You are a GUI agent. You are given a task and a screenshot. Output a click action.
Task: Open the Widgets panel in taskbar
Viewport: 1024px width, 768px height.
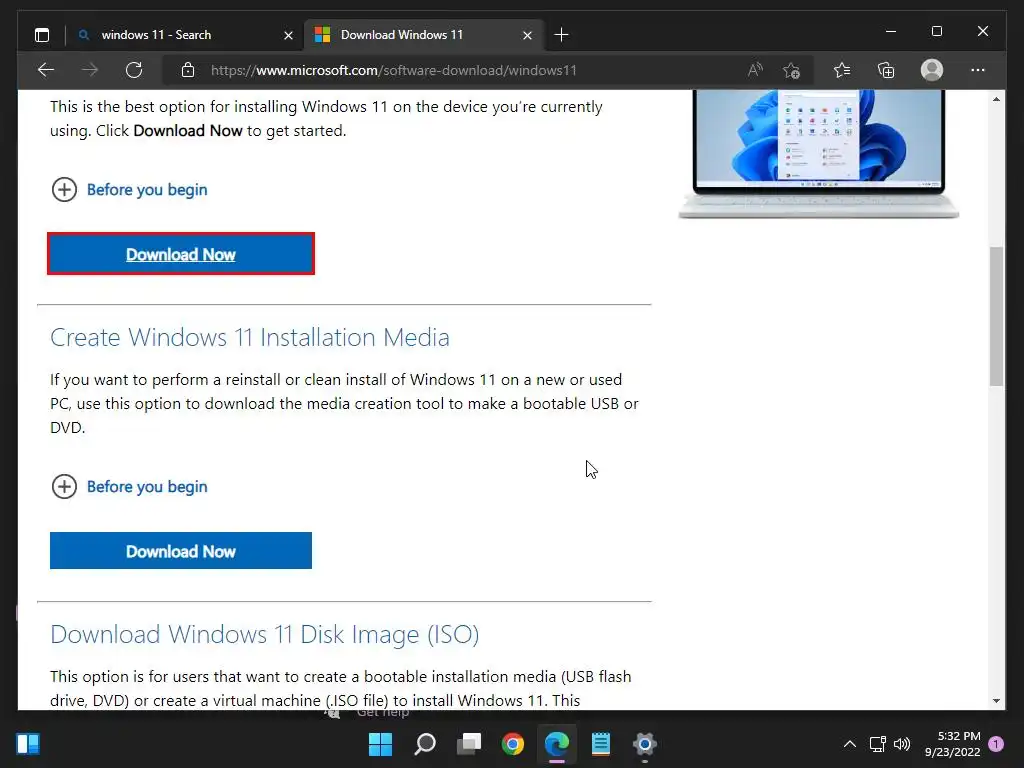(28, 744)
